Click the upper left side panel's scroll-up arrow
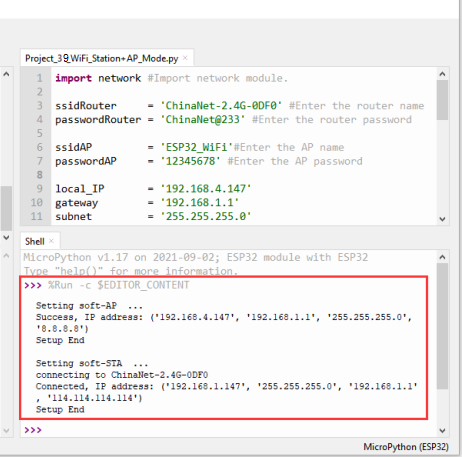Image resolution: width=462 pixels, height=457 pixels. 6,74
